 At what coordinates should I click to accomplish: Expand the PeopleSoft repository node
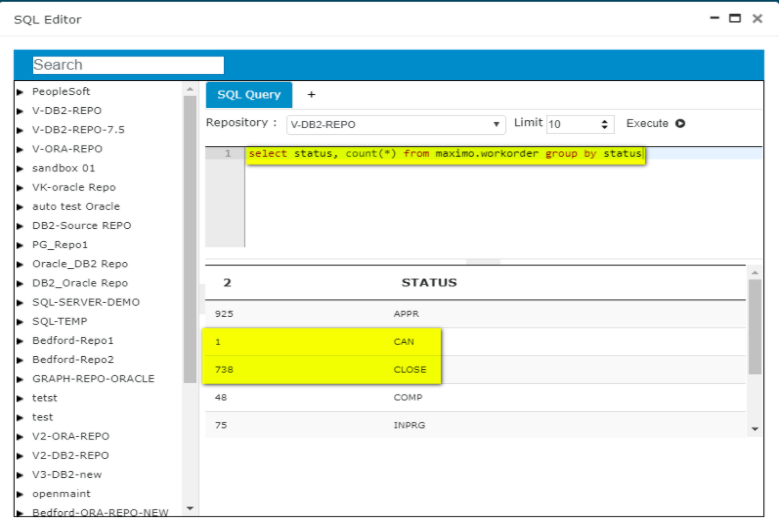coord(20,92)
